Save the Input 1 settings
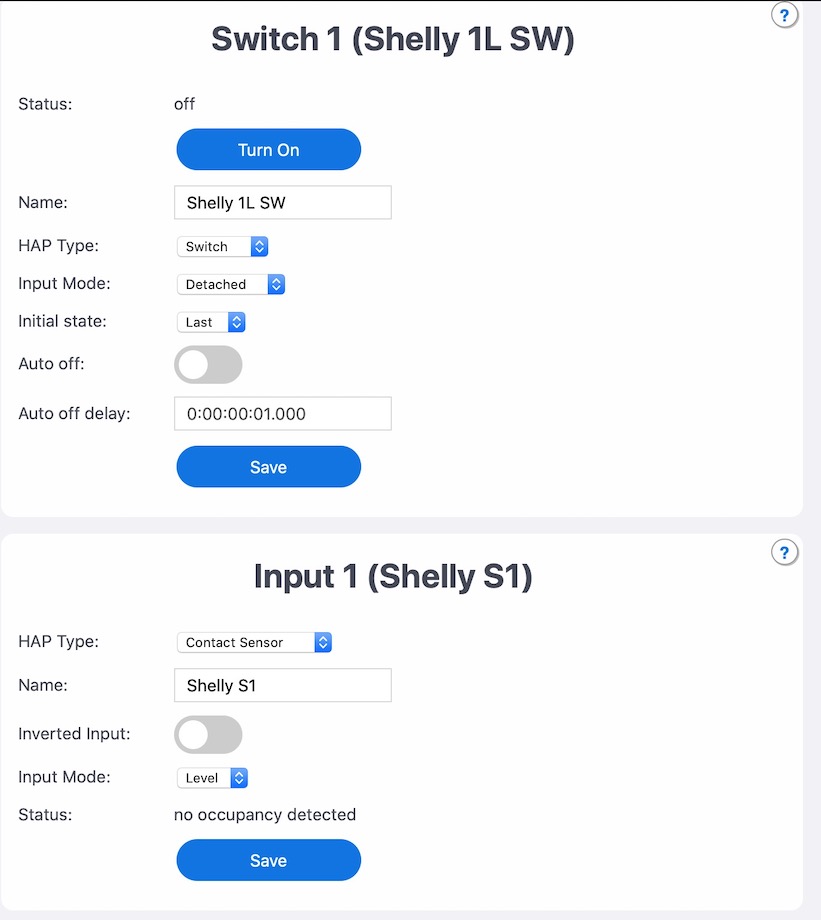The width and height of the screenshot is (821, 920). [x=268, y=860]
